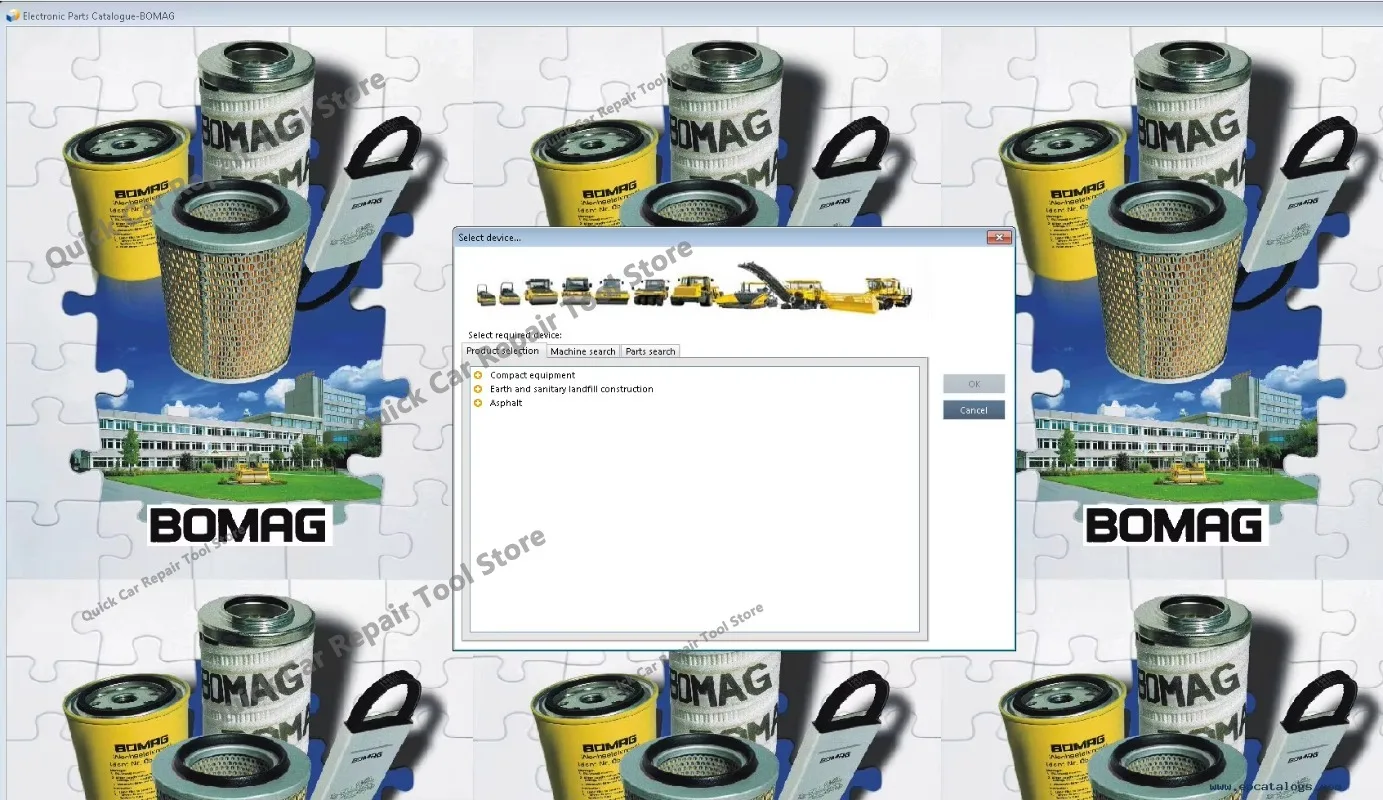Click the OK button
The image size is (1383, 800).
tap(973, 384)
